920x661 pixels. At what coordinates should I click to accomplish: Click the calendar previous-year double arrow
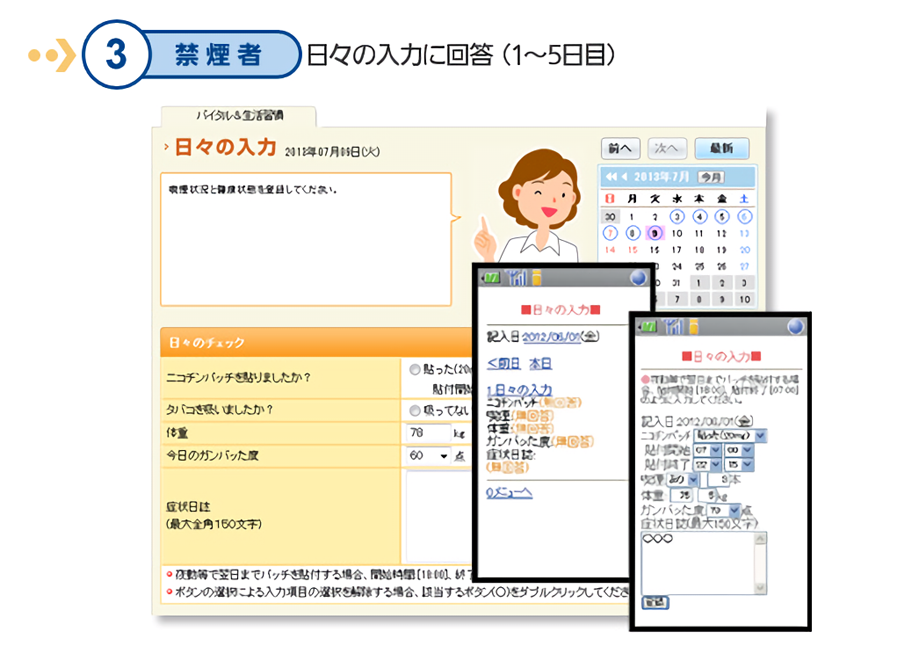coord(610,176)
